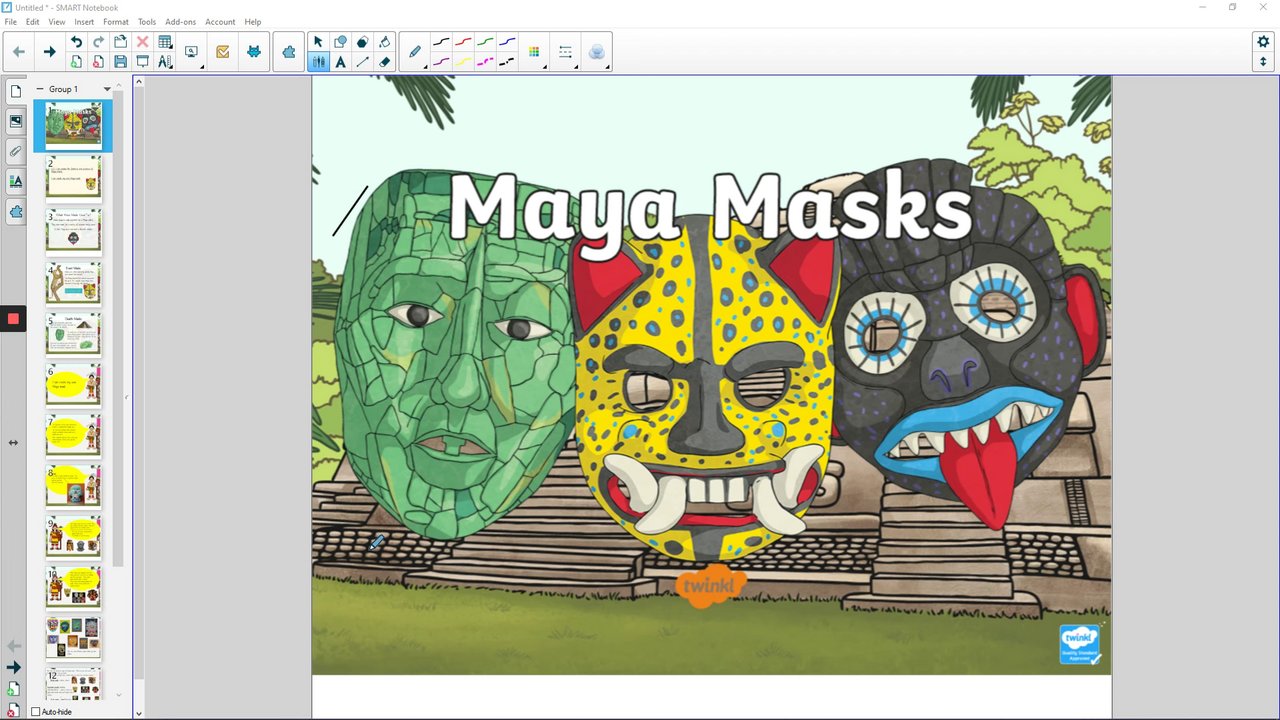Select page 5 Death Masks thumbnail
Image resolution: width=1280 pixels, height=720 pixels.
73,333
